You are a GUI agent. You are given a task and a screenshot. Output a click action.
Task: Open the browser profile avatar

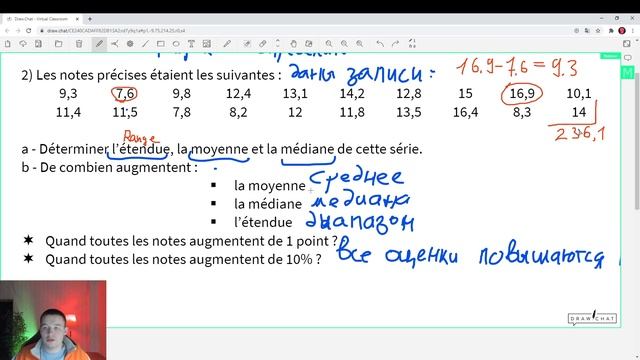tap(622, 31)
